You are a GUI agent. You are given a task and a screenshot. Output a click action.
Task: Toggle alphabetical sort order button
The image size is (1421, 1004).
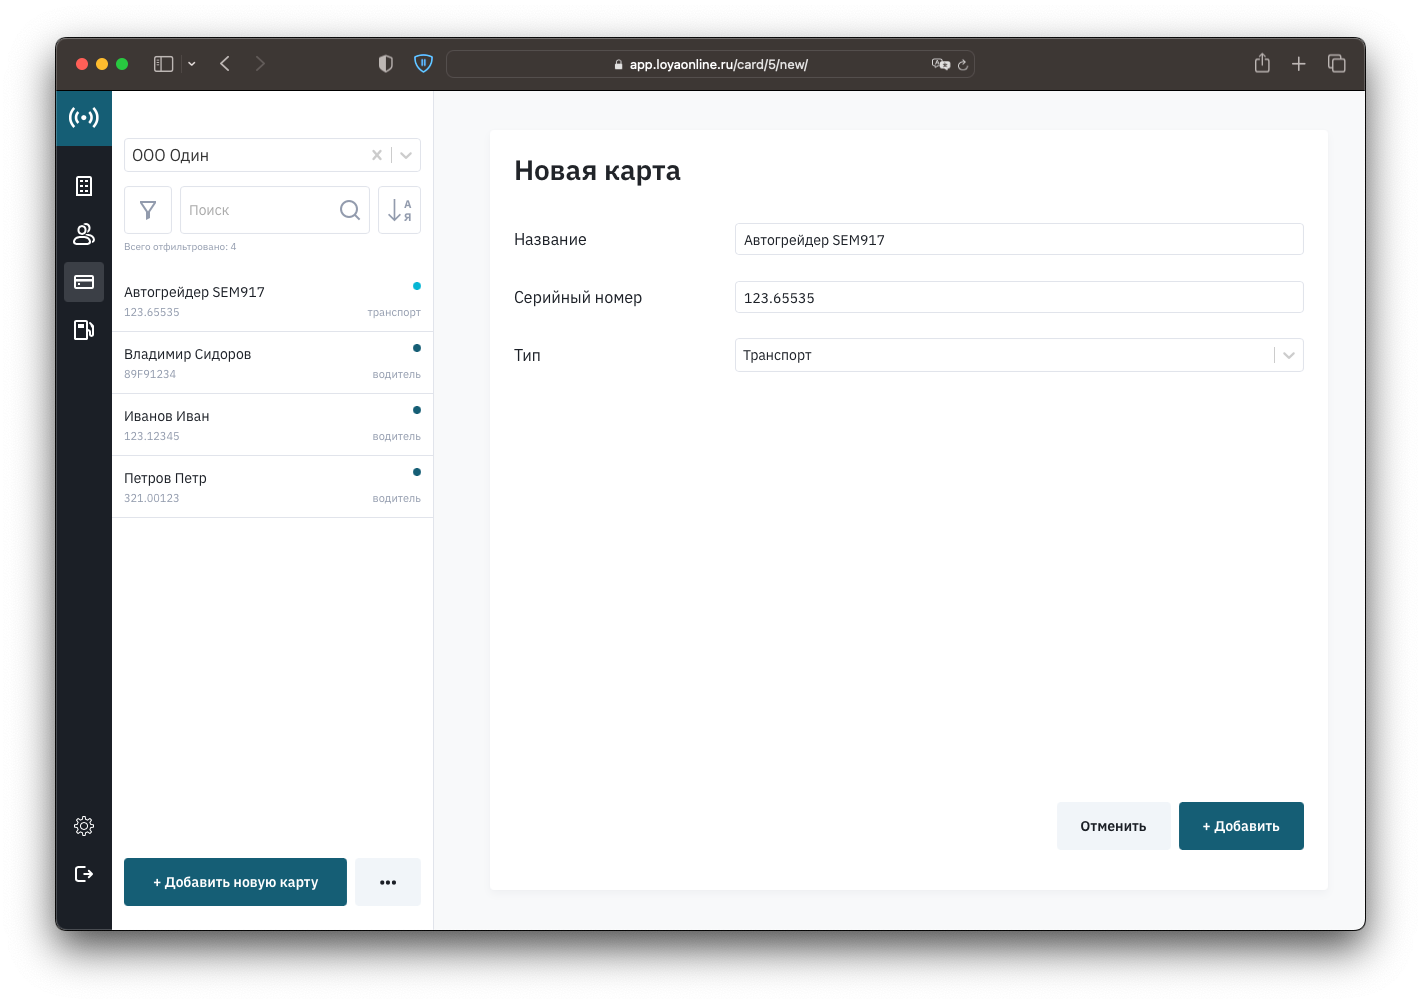coord(399,210)
